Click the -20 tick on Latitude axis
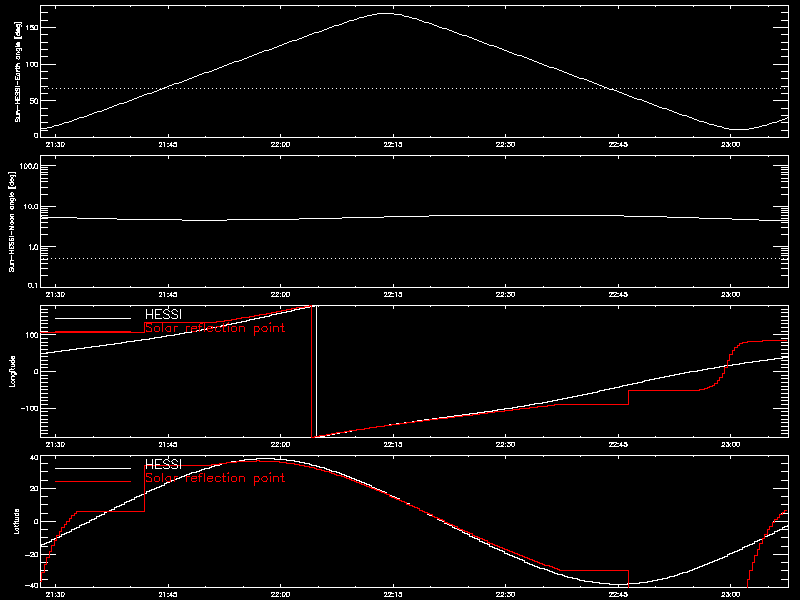The image size is (800, 600). pos(32,555)
